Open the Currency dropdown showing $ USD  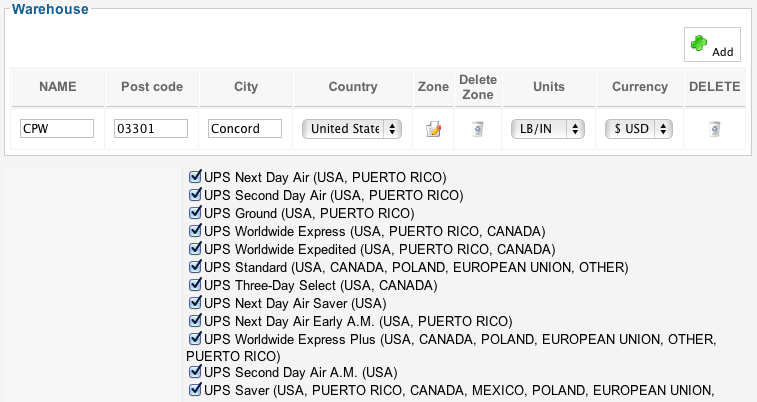(639, 129)
